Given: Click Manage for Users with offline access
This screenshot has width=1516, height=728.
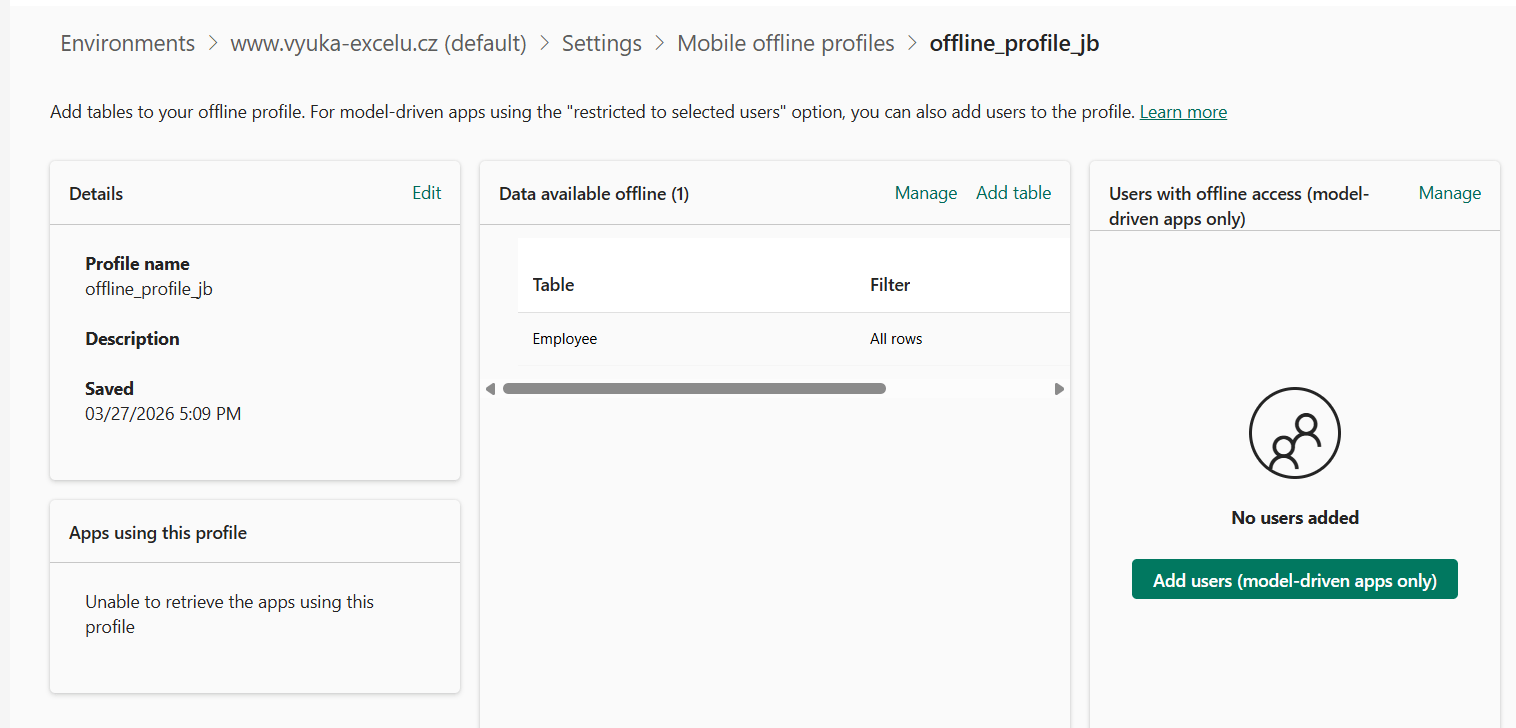Looking at the screenshot, I should click(x=1449, y=193).
